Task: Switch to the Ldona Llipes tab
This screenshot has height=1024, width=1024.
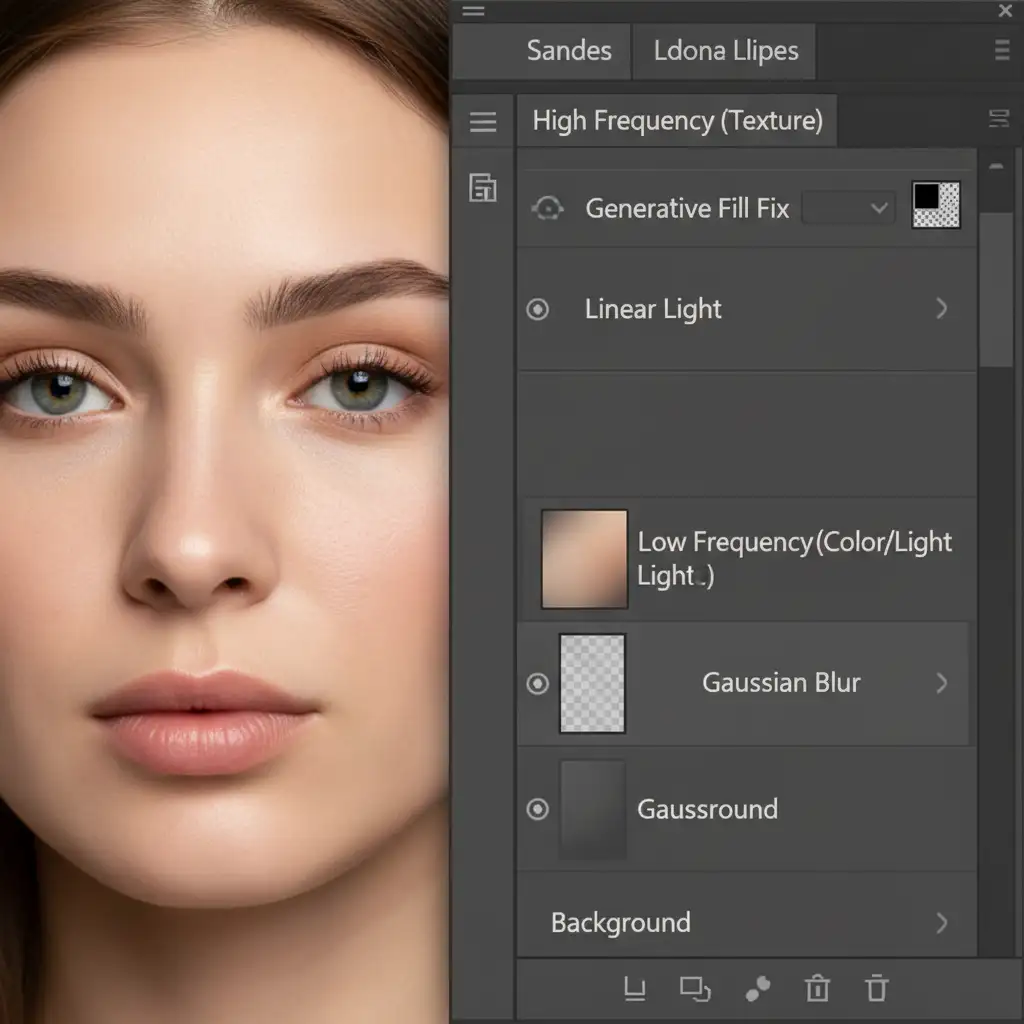Action: coord(726,51)
